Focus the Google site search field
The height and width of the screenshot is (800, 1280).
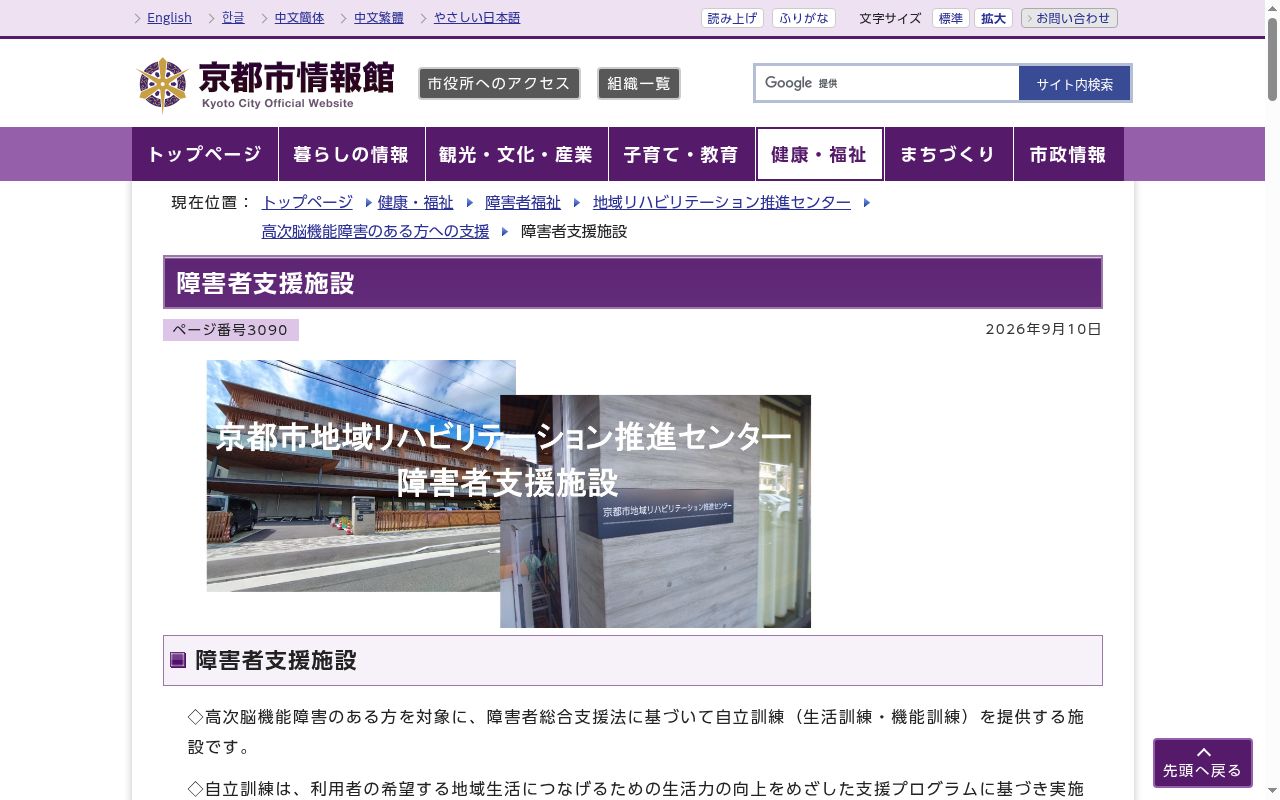[x=887, y=83]
